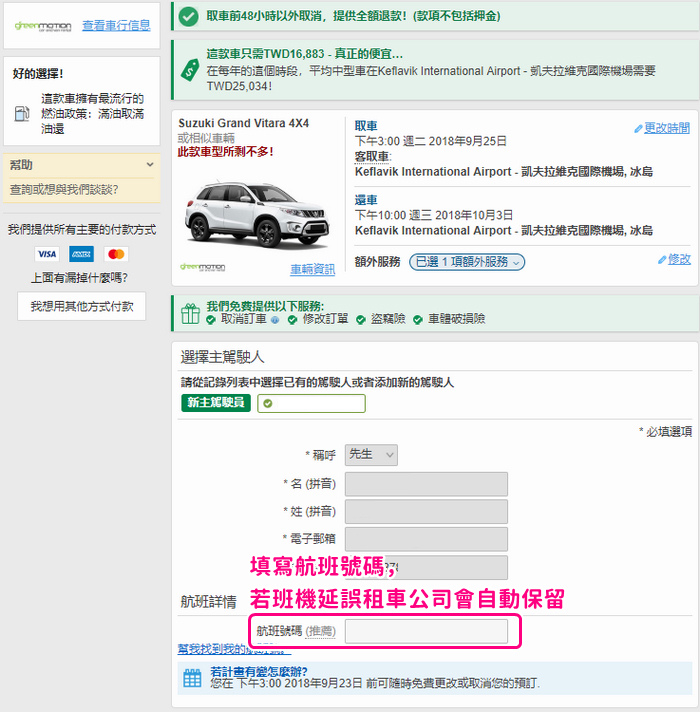Screen dimensions: 700x712
Task: Click the 姓 (拼音) input field
Action: 426,512
